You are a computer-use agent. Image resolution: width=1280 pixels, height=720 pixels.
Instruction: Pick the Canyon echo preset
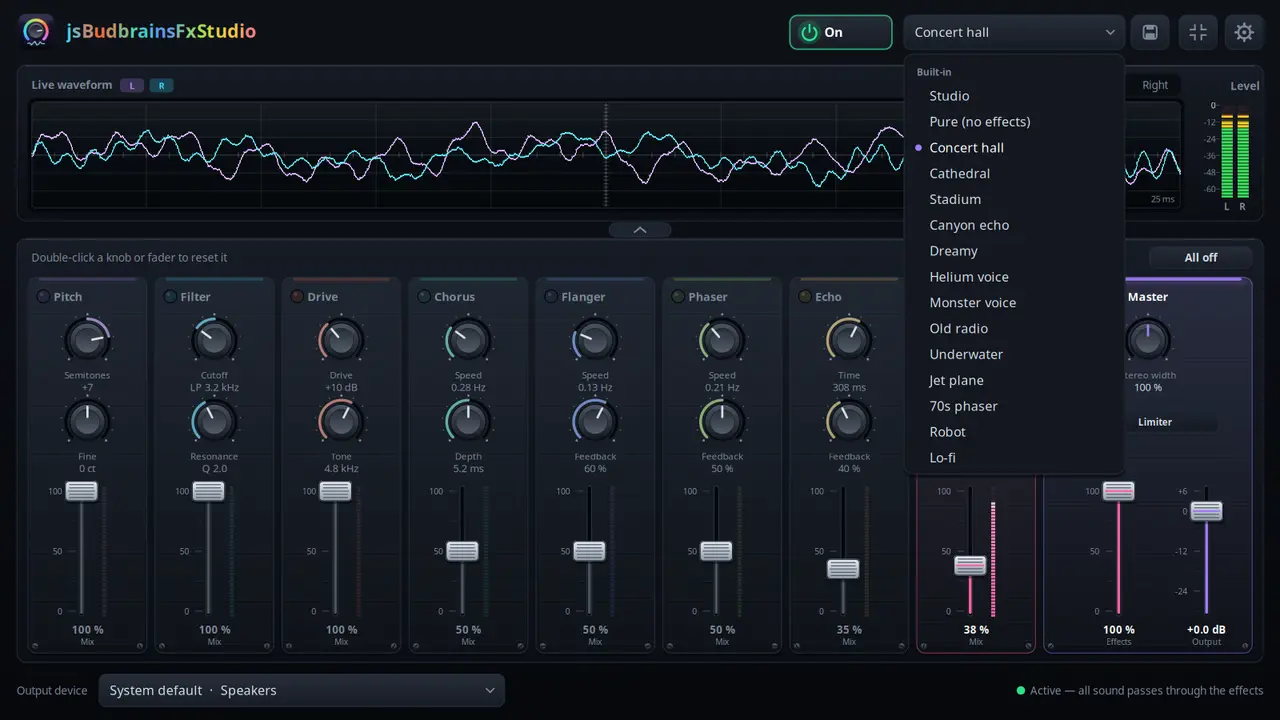pyautogui.click(x=1014, y=225)
